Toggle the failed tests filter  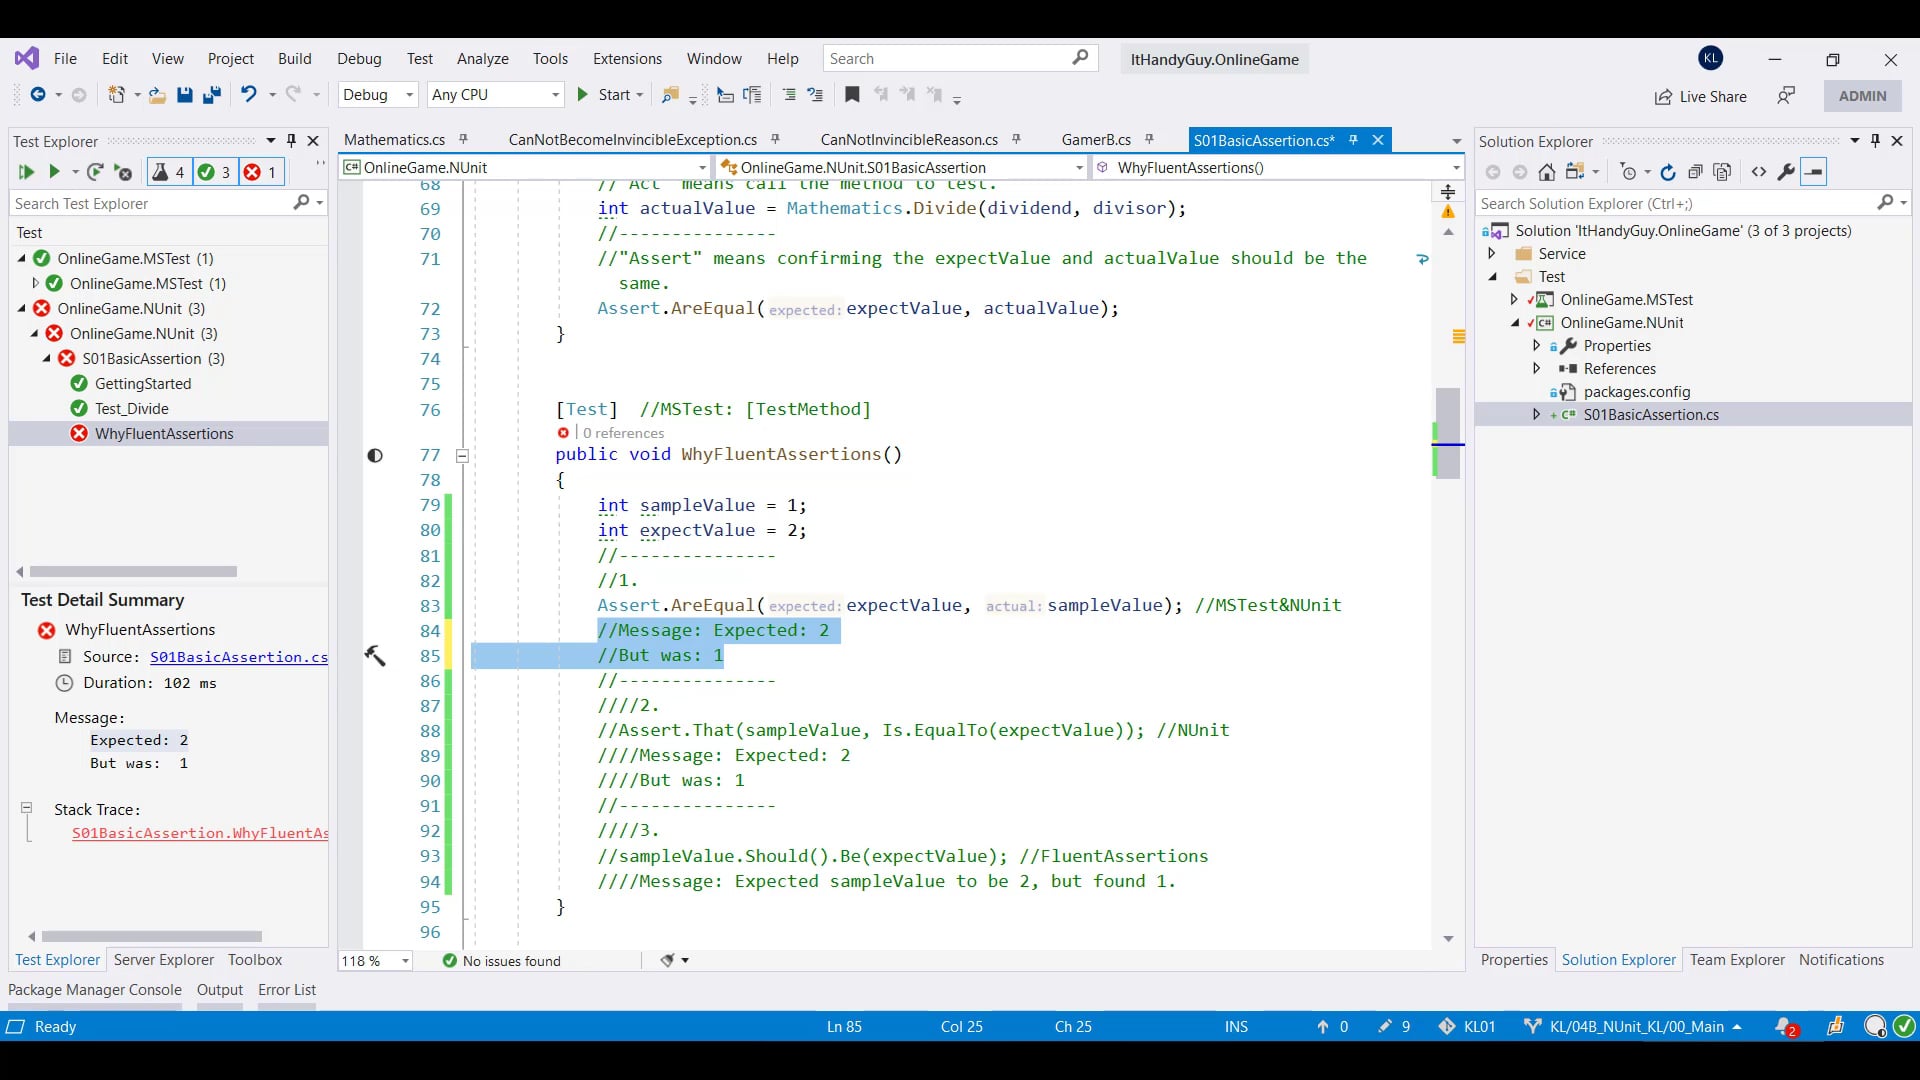pyautogui.click(x=260, y=171)
